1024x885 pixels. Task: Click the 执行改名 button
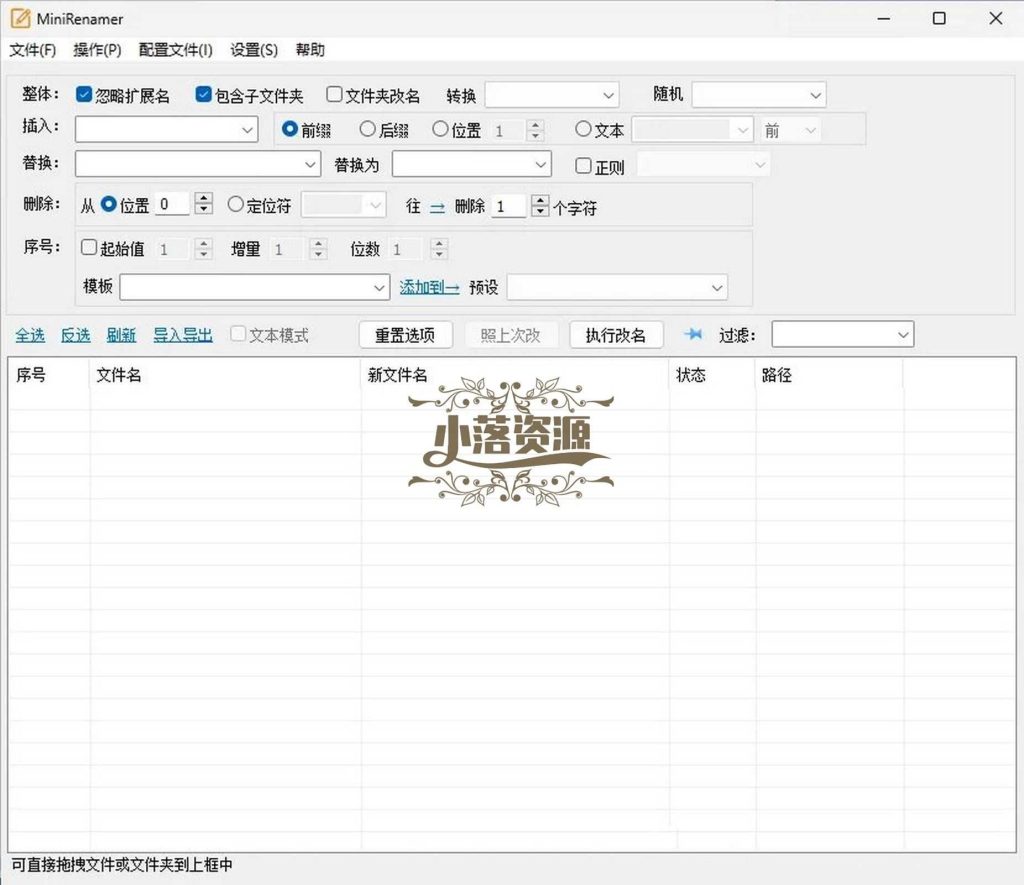616,335
